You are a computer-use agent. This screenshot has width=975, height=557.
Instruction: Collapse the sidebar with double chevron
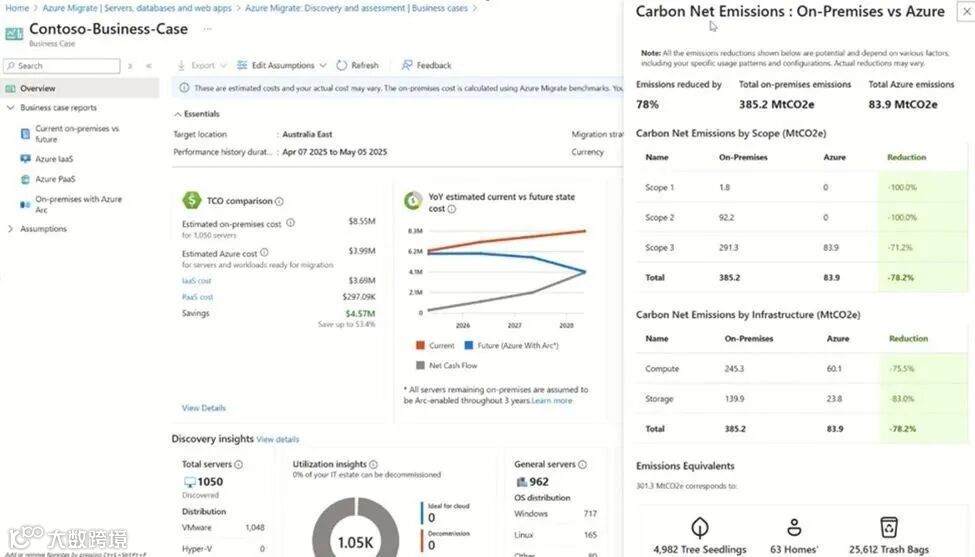(x=149, y=66)
